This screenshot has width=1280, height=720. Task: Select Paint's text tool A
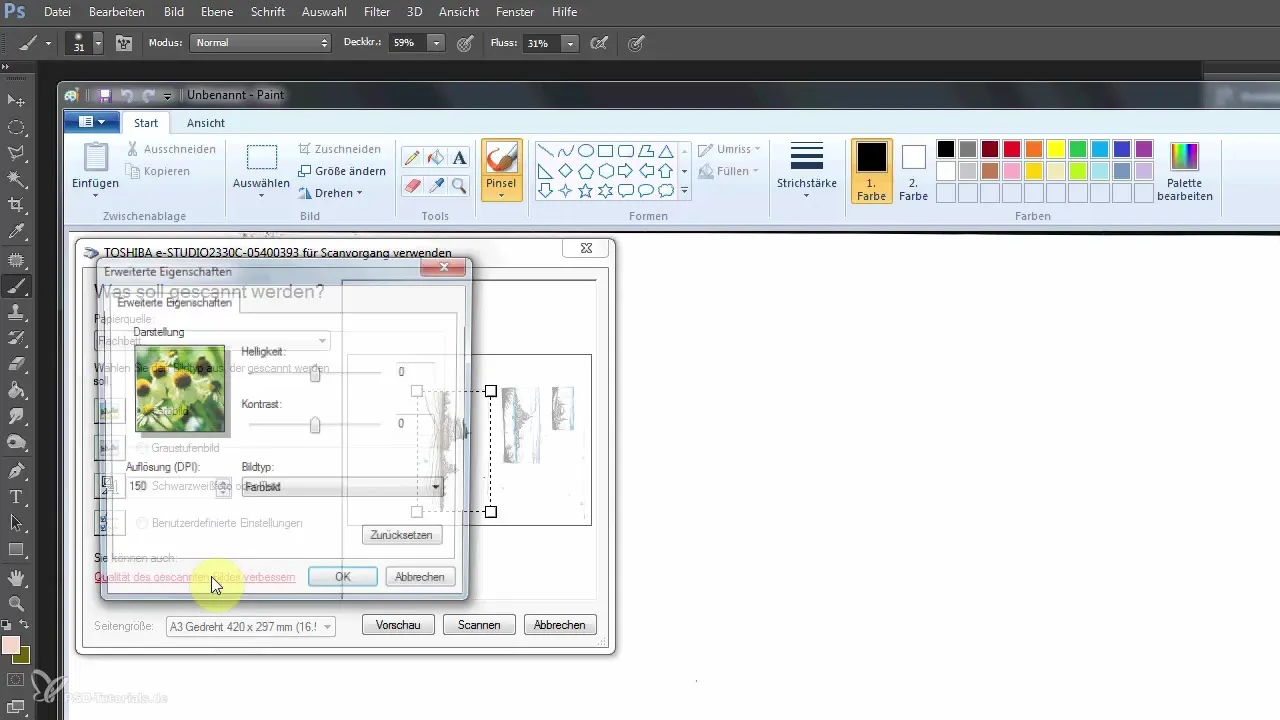pyautogui.click(x=459, y=158)
